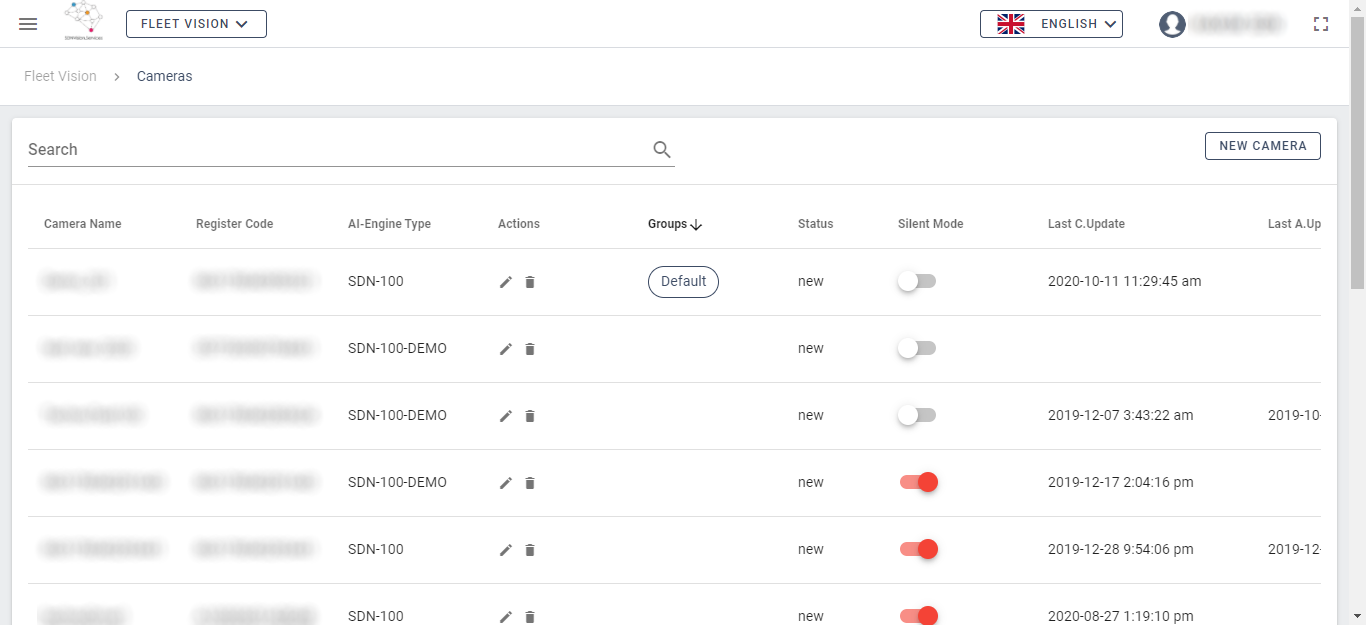
Task: Toggle fullscreen mode icon
Action: 1321,24
